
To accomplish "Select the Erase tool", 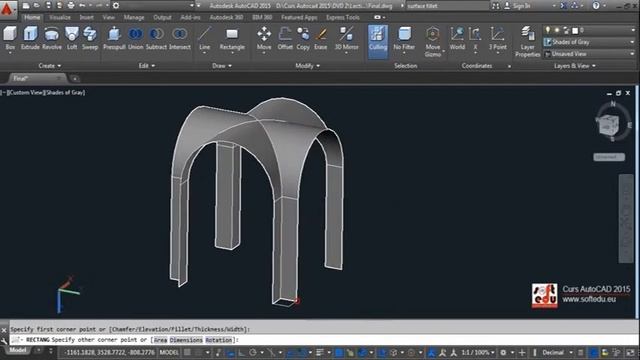I will pos(321,38).
